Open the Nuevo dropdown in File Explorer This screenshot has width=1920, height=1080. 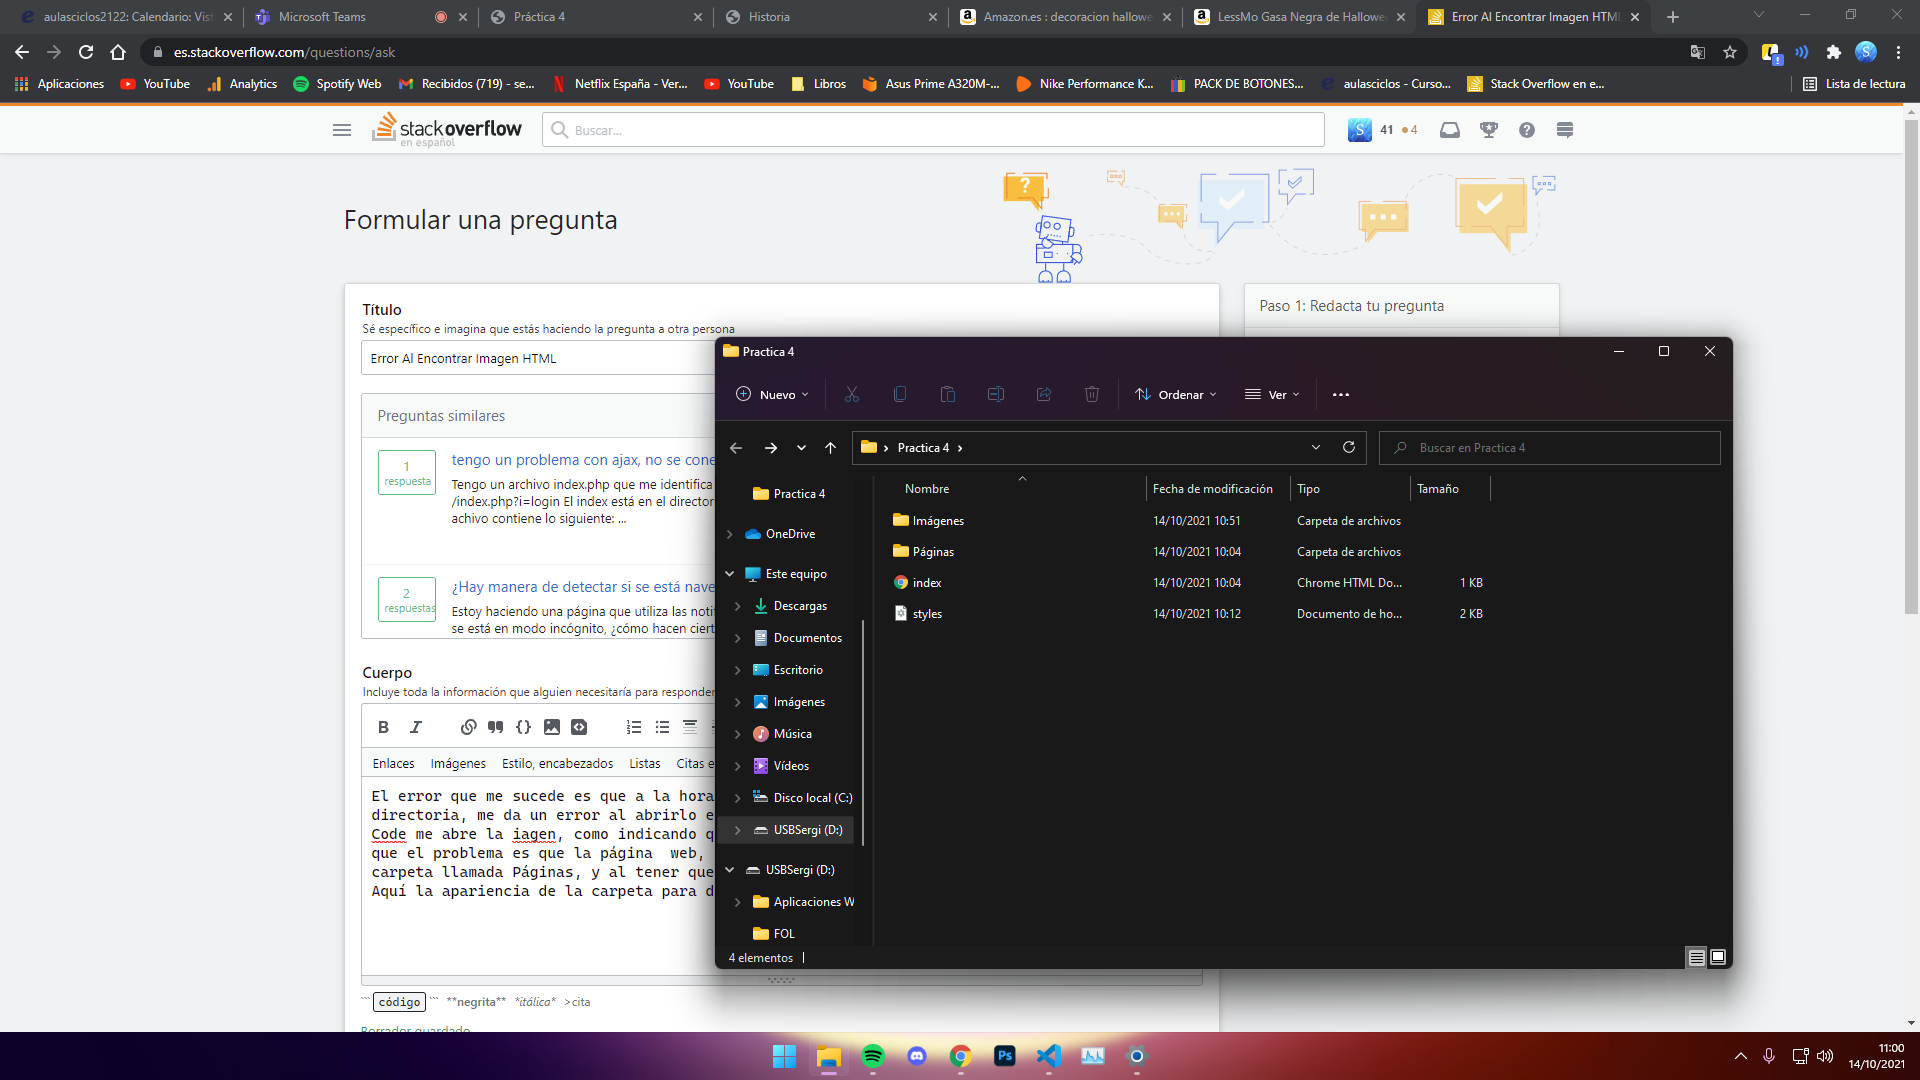[x=772, y=394]
